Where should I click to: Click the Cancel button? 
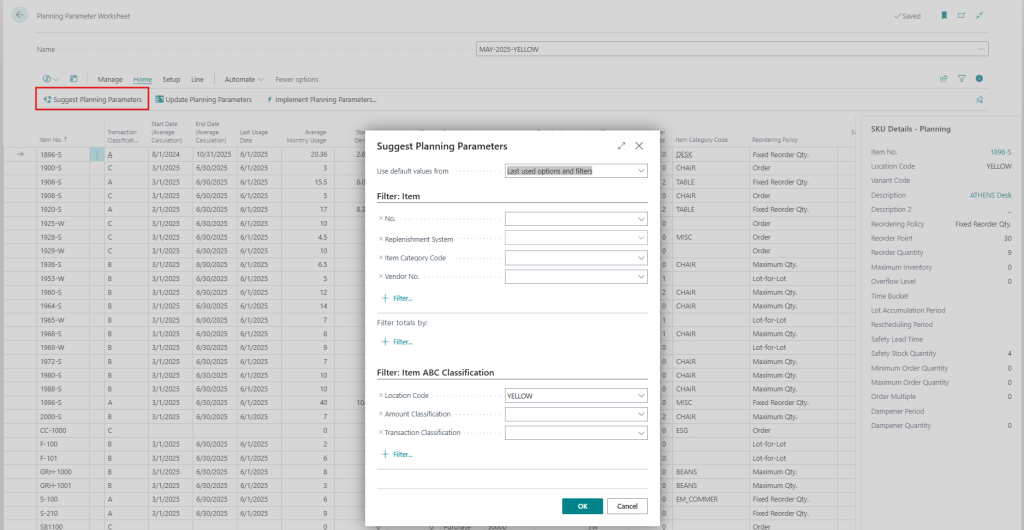click(627, 506)
